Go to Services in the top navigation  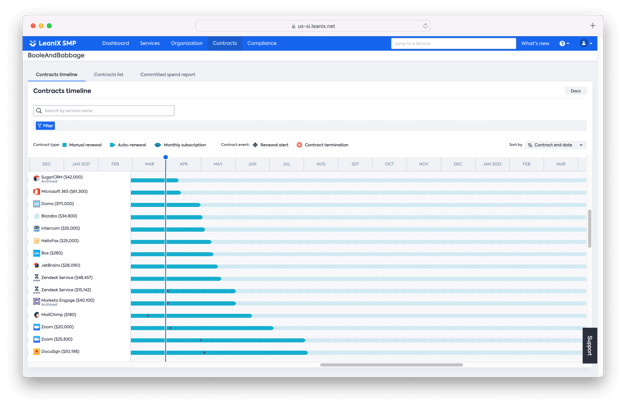[x=150, y=43]
